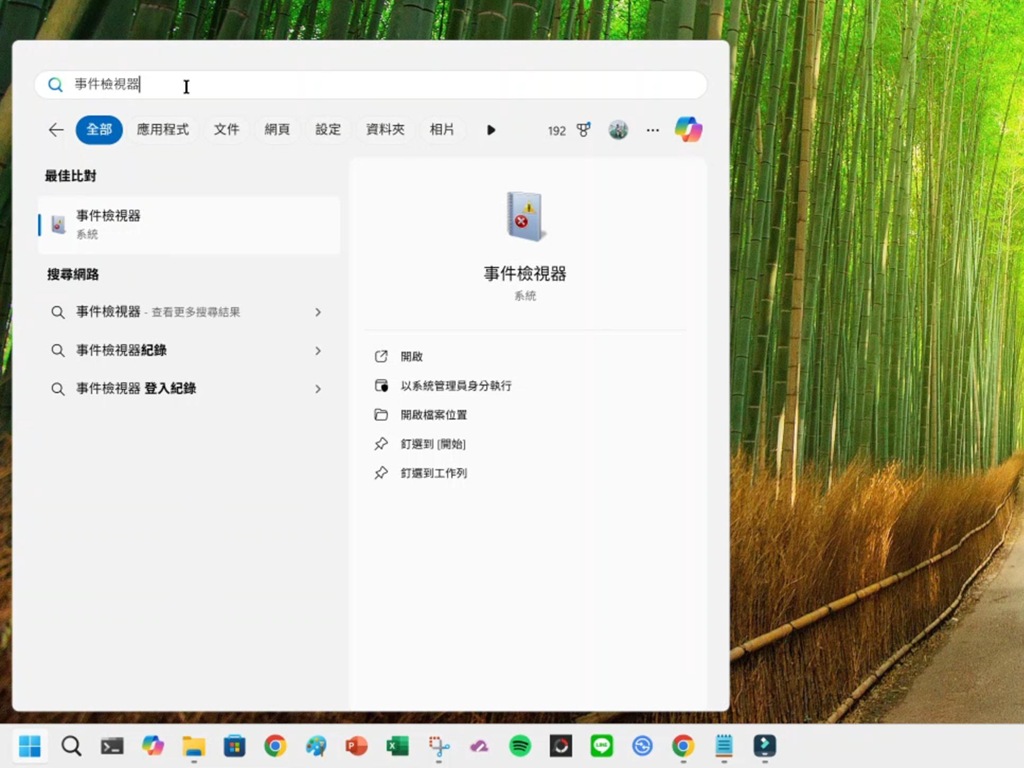1024x768 pixels.
Task: Expand the 事件檢視器 登入紀錄 suggestion arrow
Action: click(x=318, y=389)
